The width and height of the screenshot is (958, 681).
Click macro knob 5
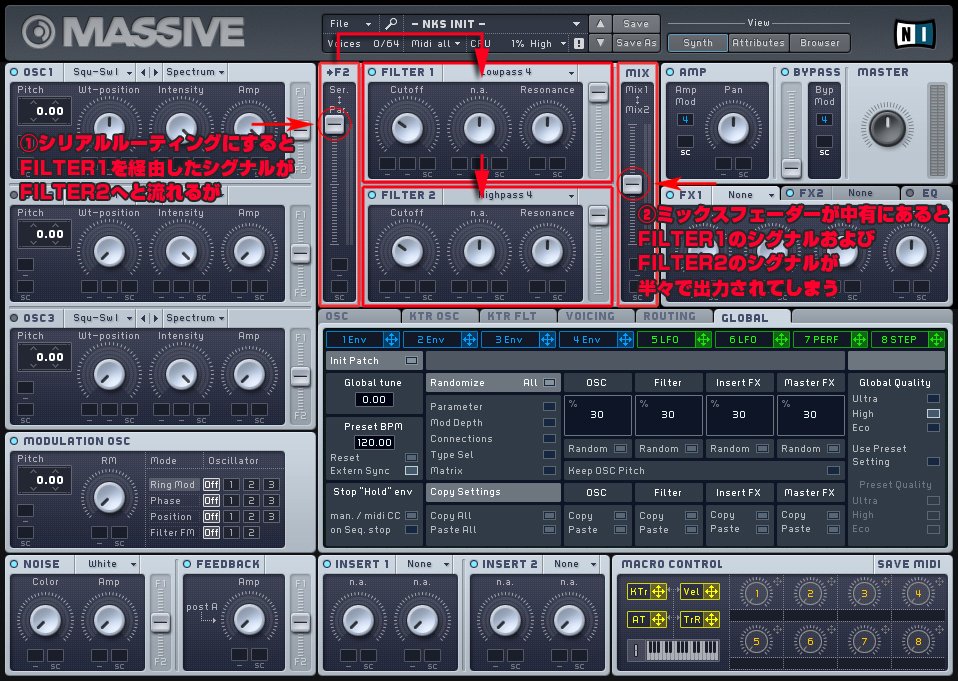pos(756,641)
